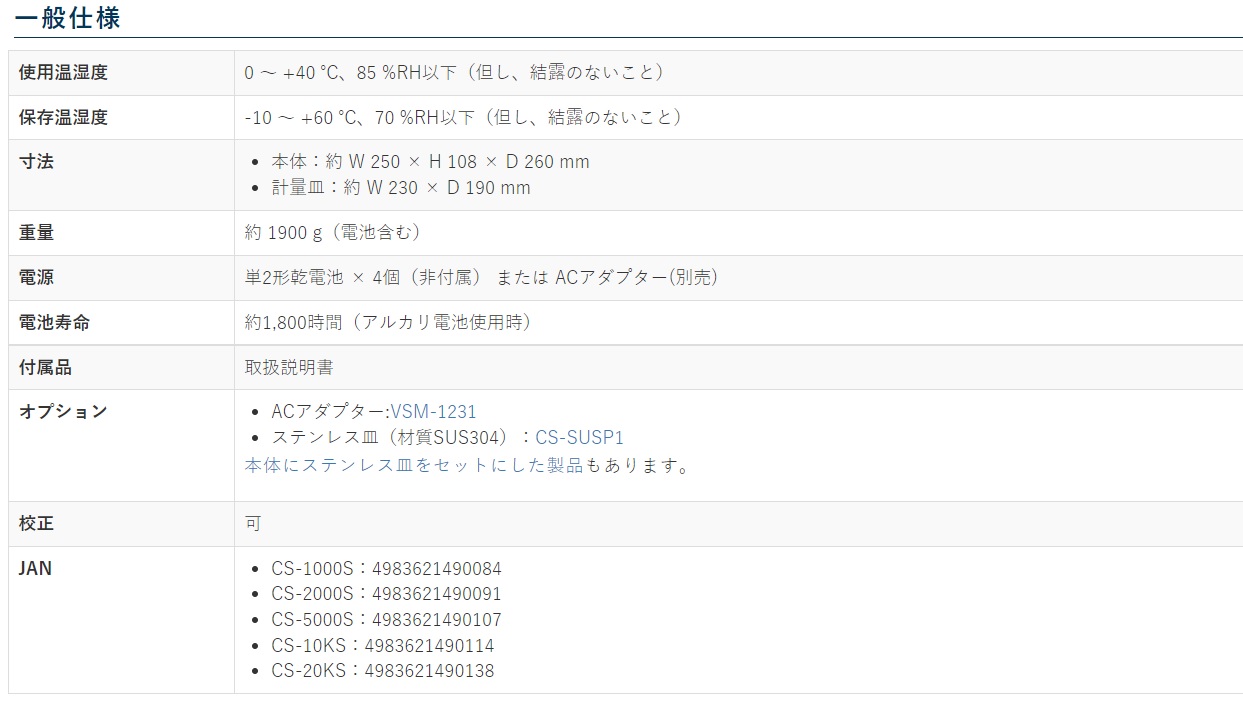The height and width of the screenshot is (714, 1243).
Task: Open the VSM-1231 AC adapter link
Action: pyautogui.click(x=433, y=412)
